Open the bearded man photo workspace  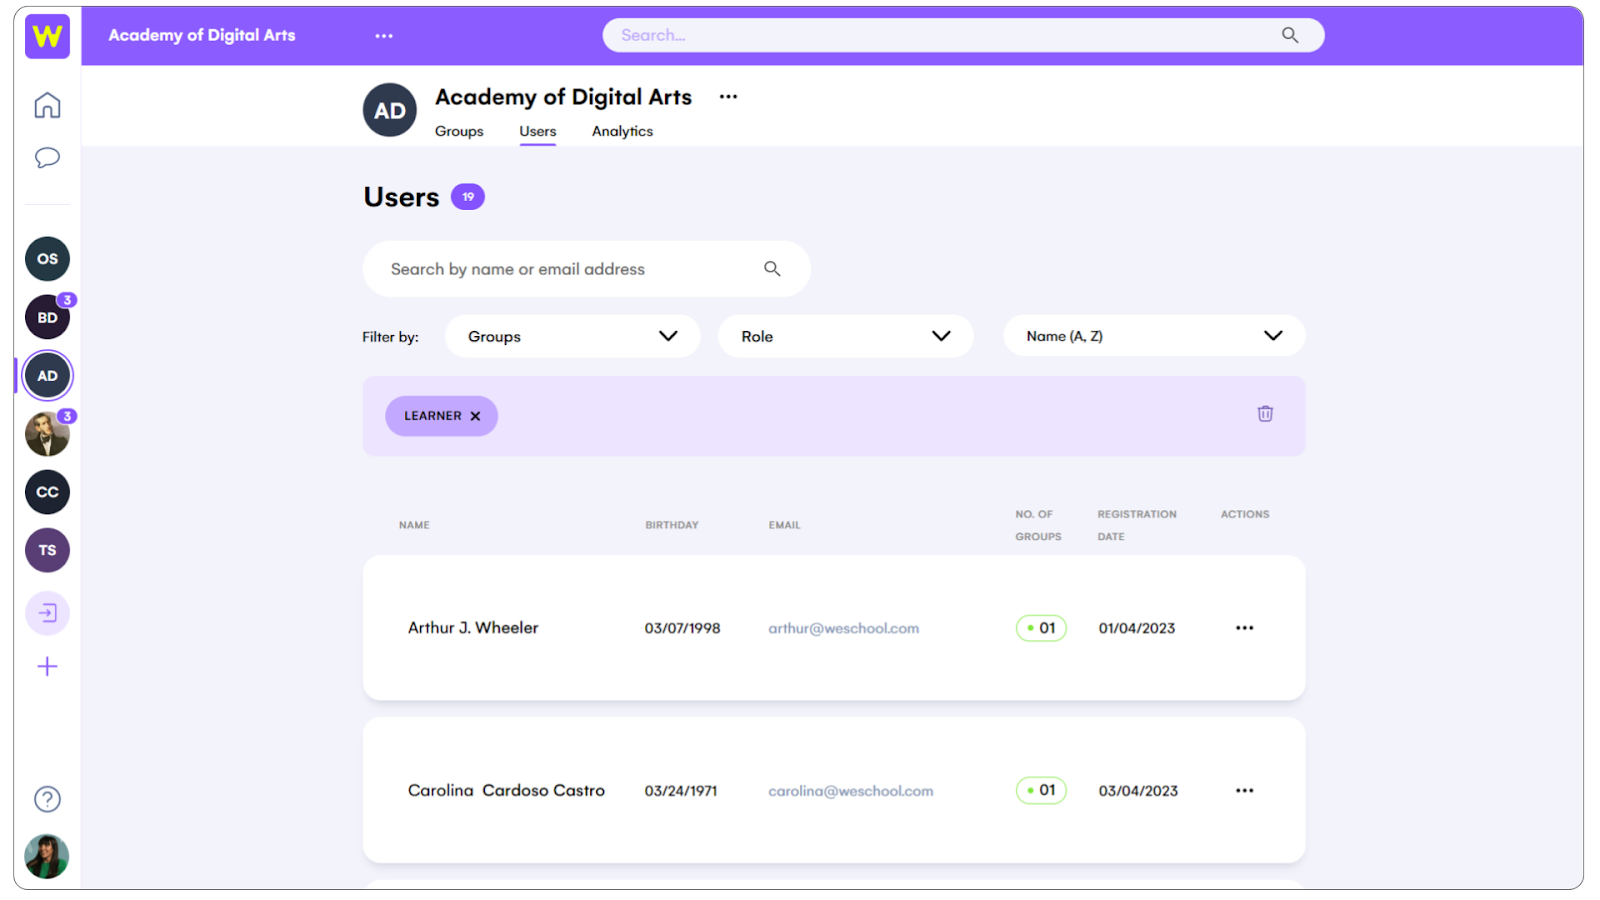[47, 434]
